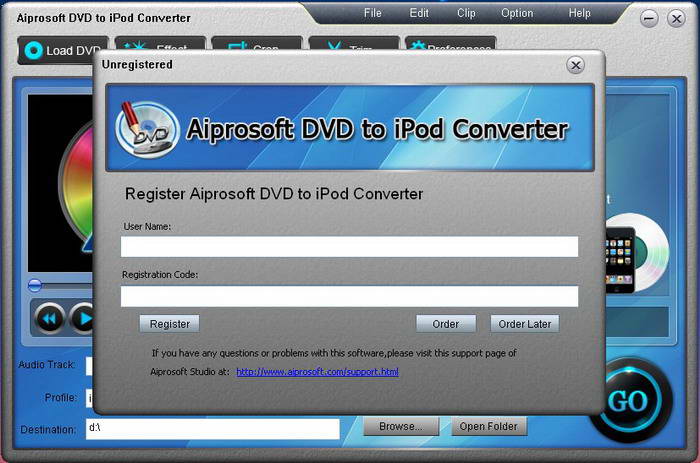This screenshot has width=700, height=463.
Task: Click the Browse... button
Action: pos(401,426)
